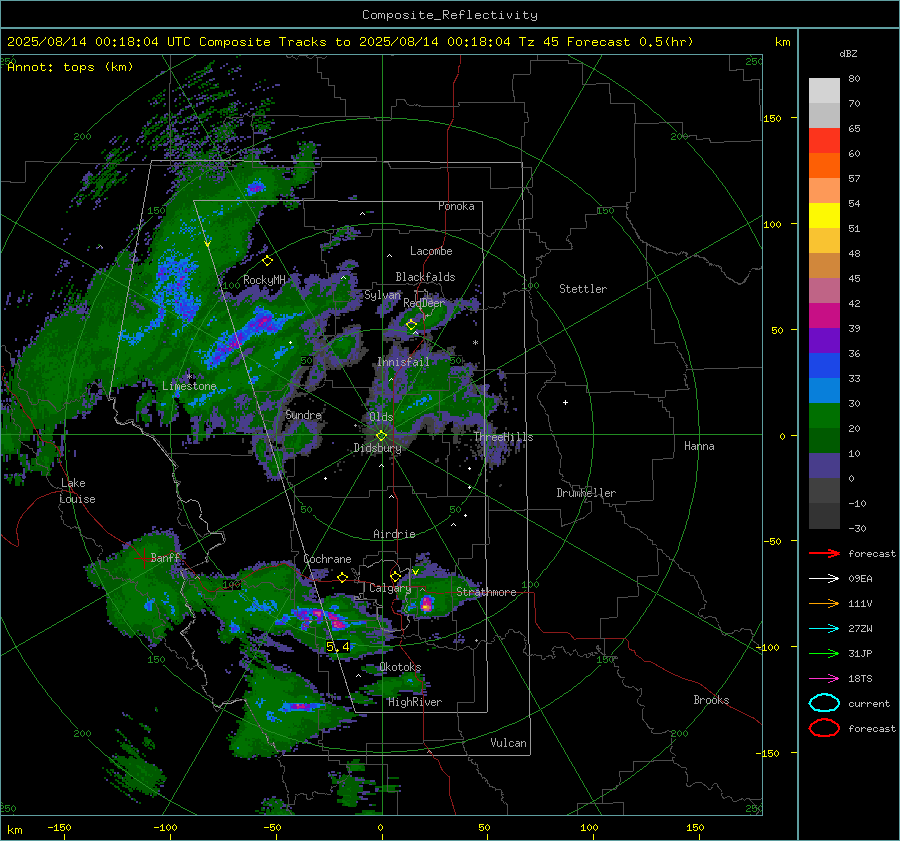Click the Ponoka city label
The width and height of the screenshot is (900, 841).
(456, 206)
